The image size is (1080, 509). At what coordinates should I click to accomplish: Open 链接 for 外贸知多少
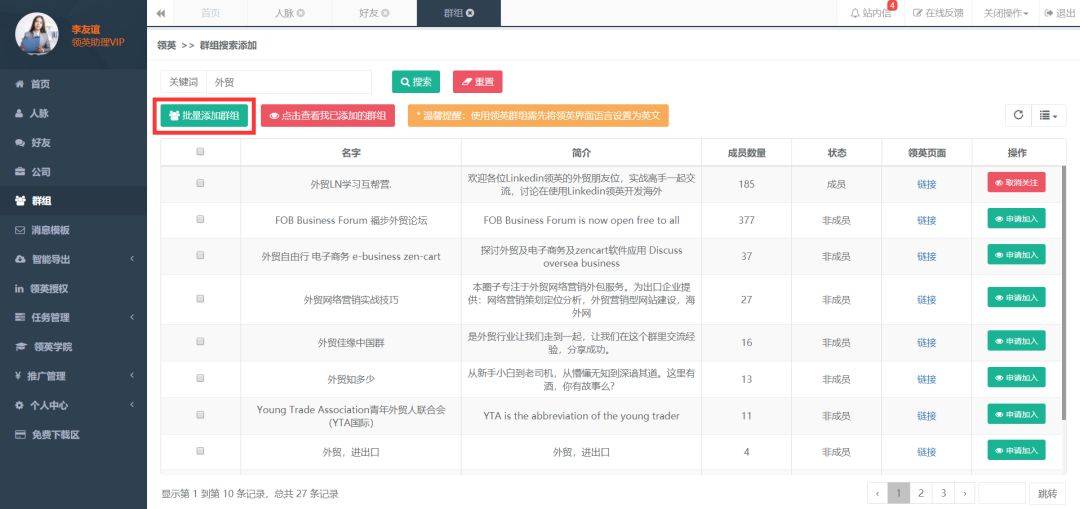pos(926,380)
